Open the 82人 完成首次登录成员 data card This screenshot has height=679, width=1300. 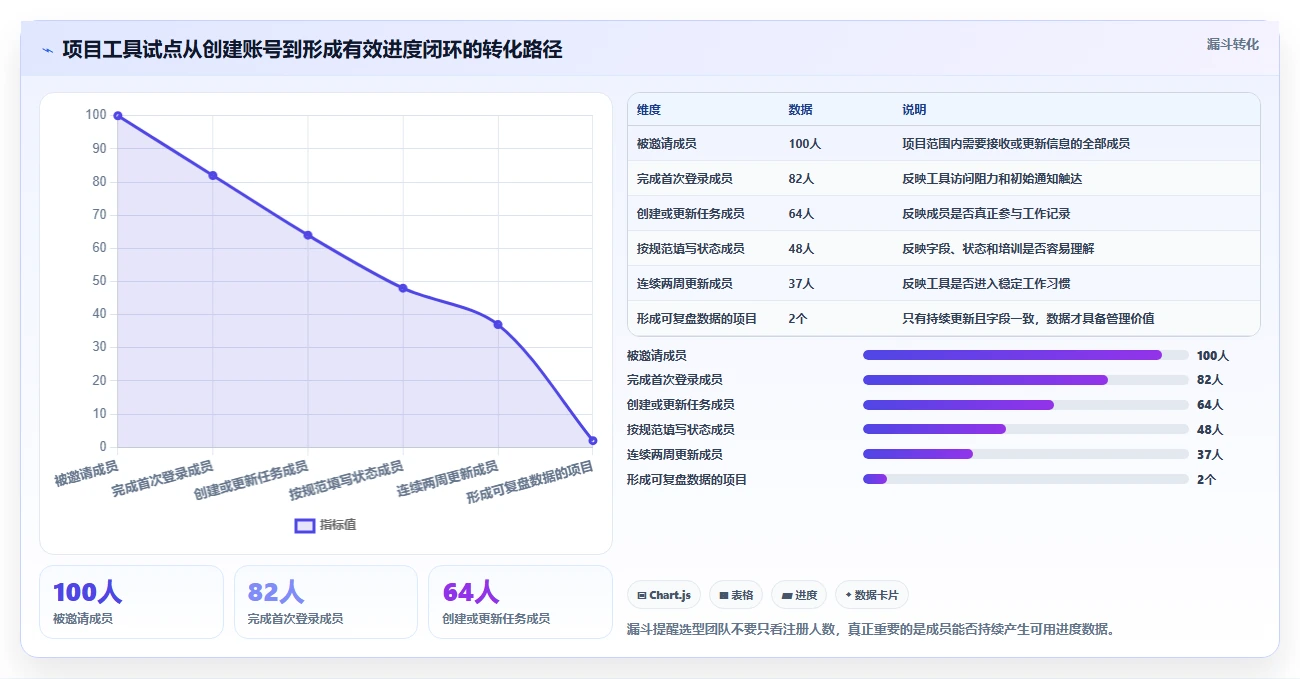[x=325, y=602]
